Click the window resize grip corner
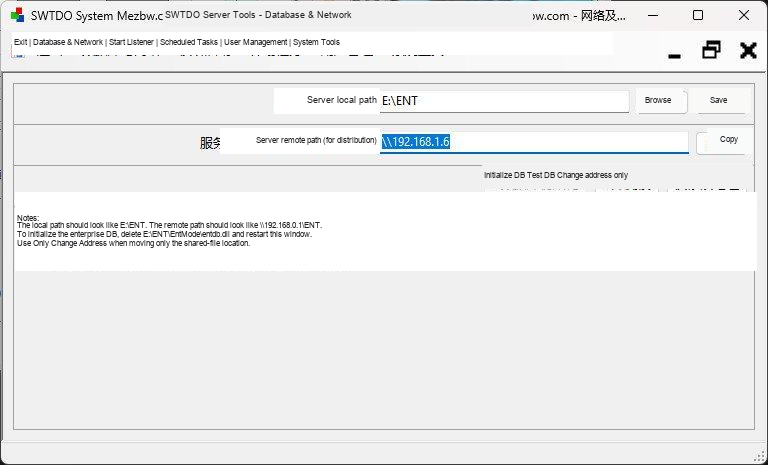 pyautogui.click(x=760, y=456)
